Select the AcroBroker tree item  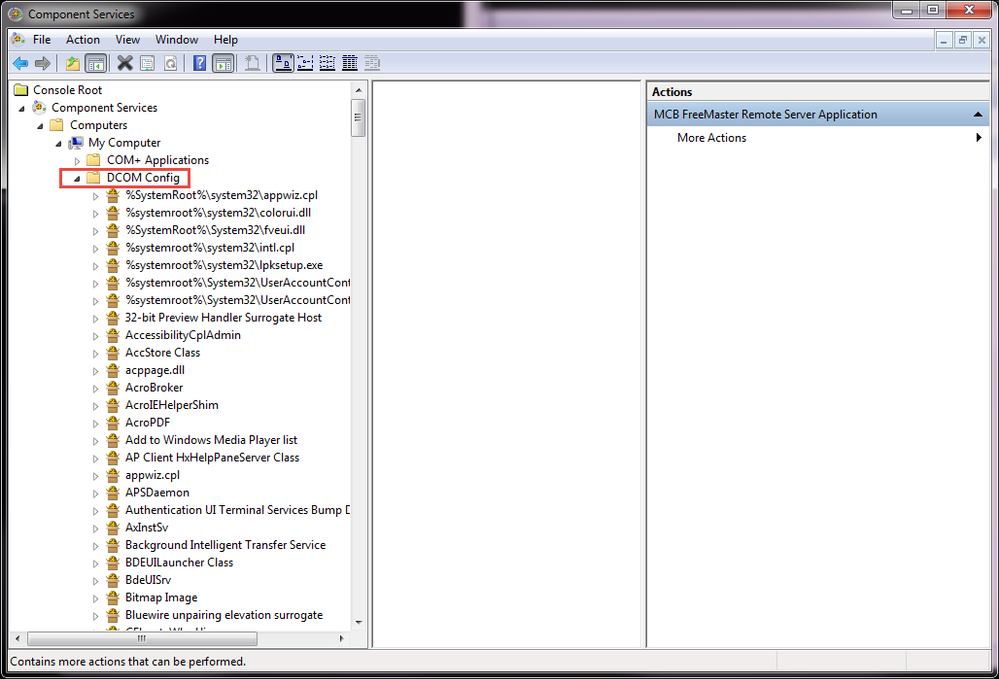[x=156, y=387]
